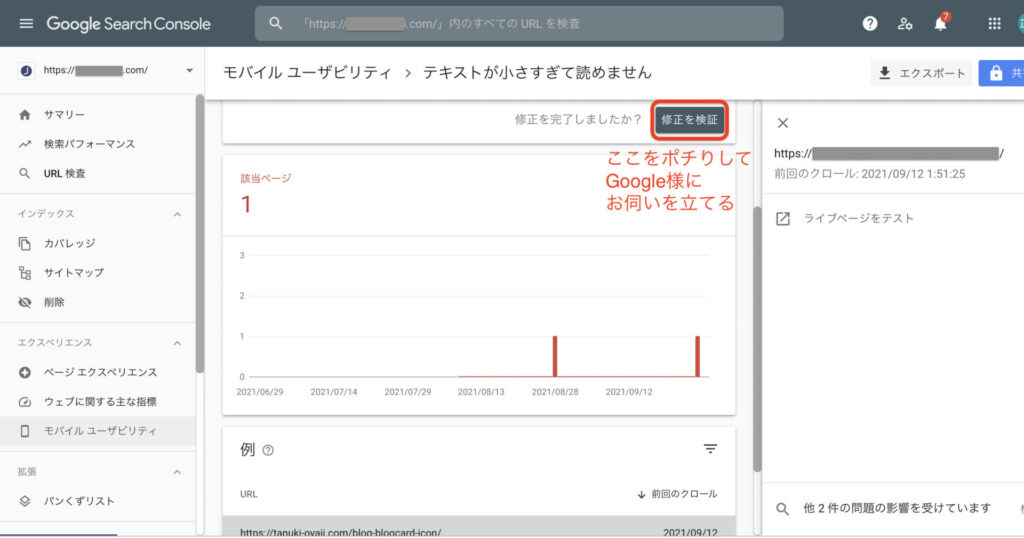1024x538 pixels.
Task: Click ライブページをテスト link
Action: tap(858, 219)
